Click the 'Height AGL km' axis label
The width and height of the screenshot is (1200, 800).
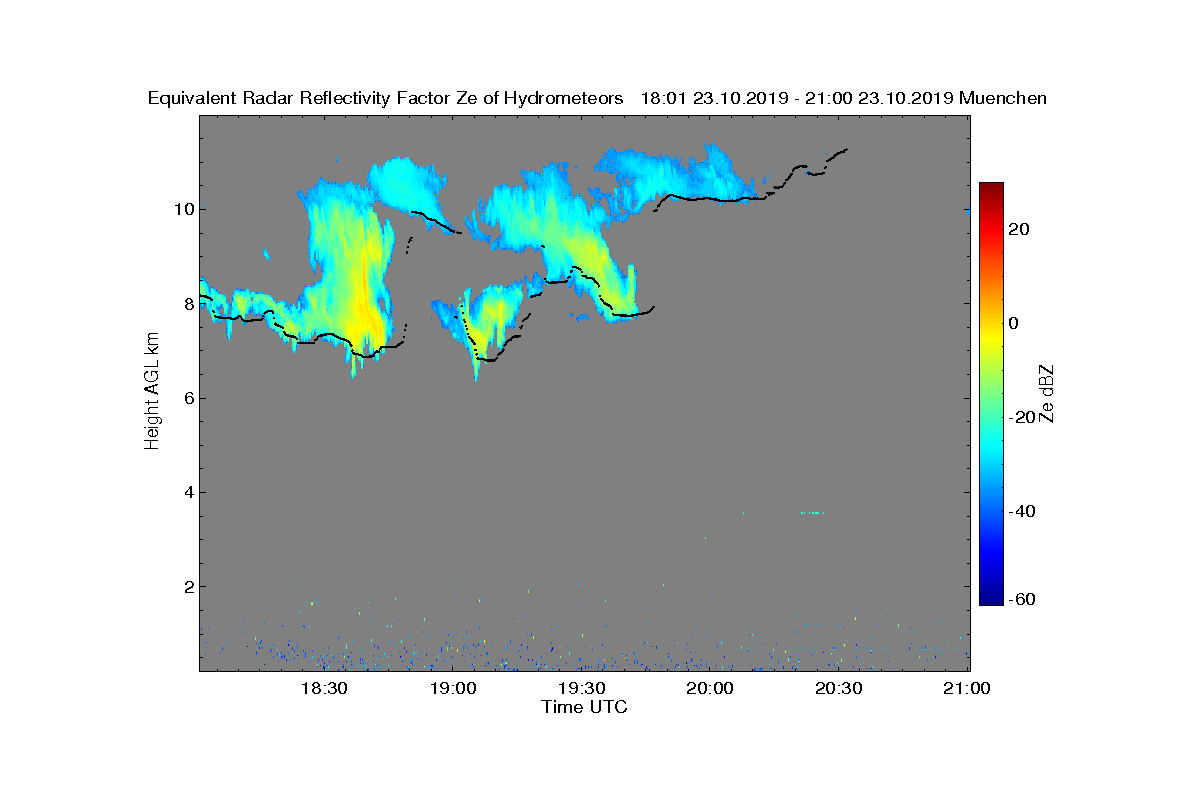pos(152,390)
